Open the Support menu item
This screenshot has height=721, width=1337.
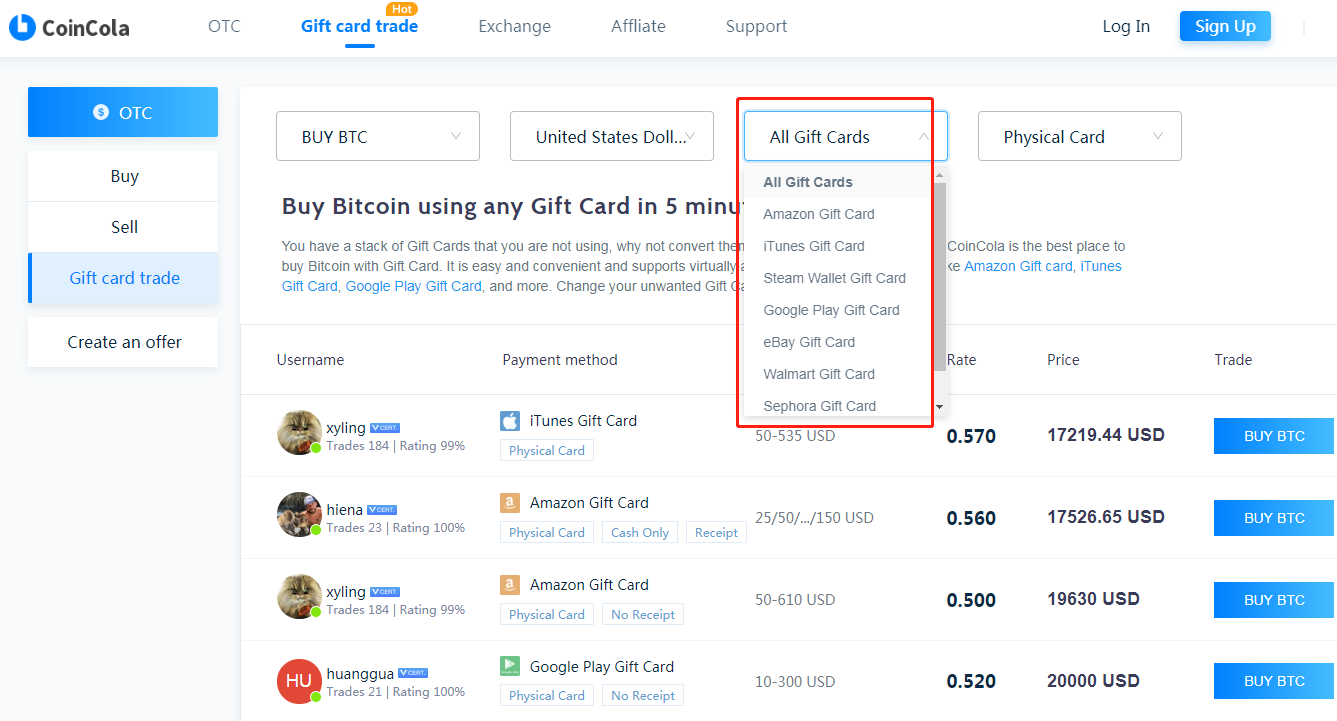(x=756, y=26)
